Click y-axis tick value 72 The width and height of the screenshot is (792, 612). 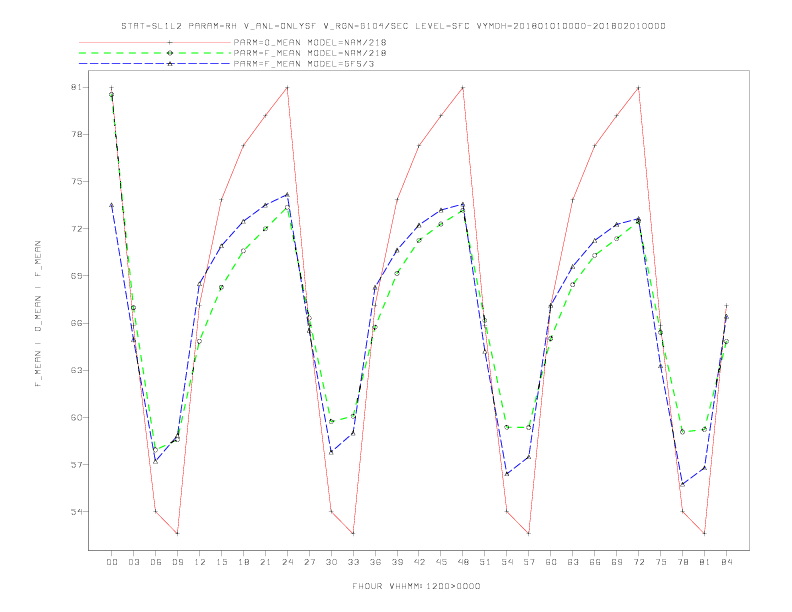[x=76, y=229]
